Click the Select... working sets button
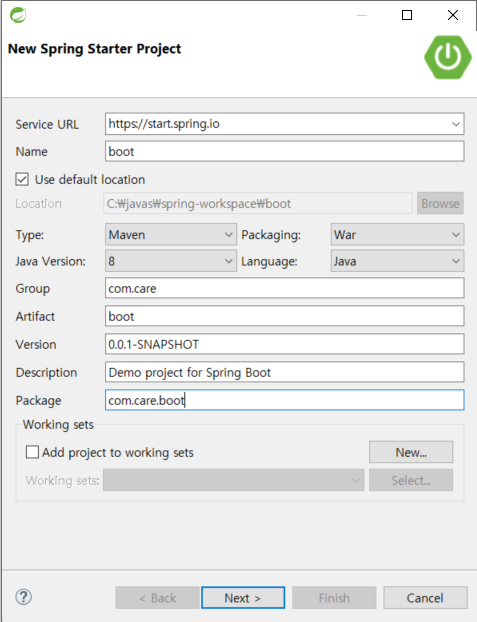Image resolution: width=477 pixels, height=622 pixels. pyautogui.click(x=411, y=480)
